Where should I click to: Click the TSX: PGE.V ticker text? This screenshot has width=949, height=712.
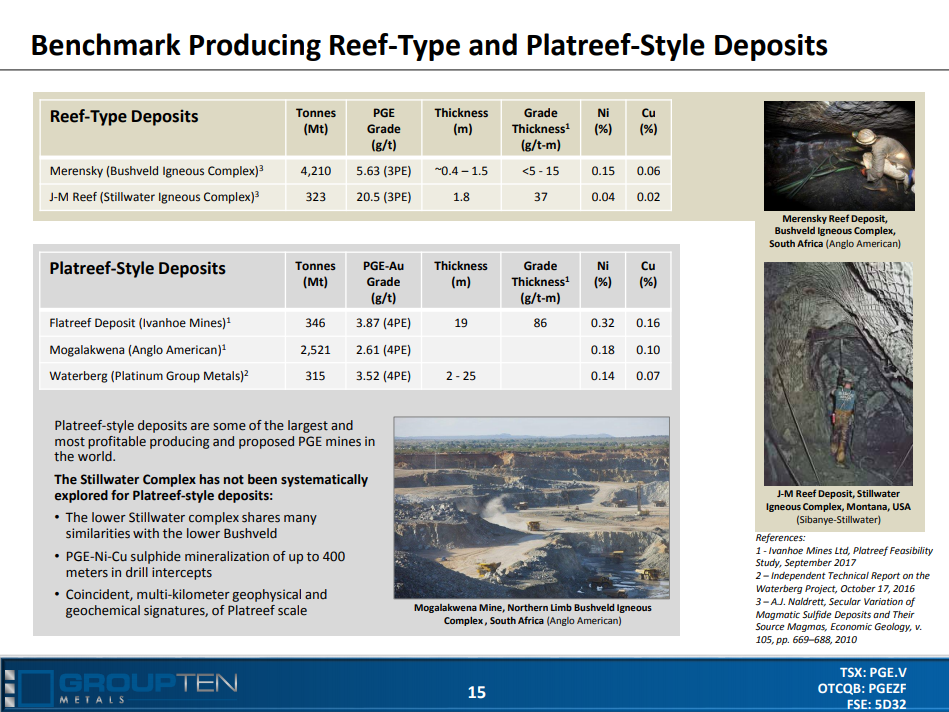873,673
